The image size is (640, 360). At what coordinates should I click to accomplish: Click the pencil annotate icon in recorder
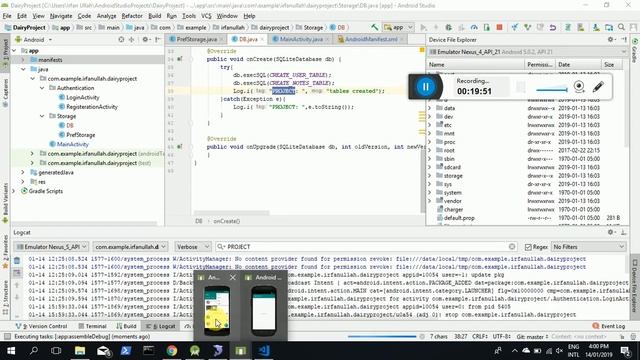coord(598,87)
